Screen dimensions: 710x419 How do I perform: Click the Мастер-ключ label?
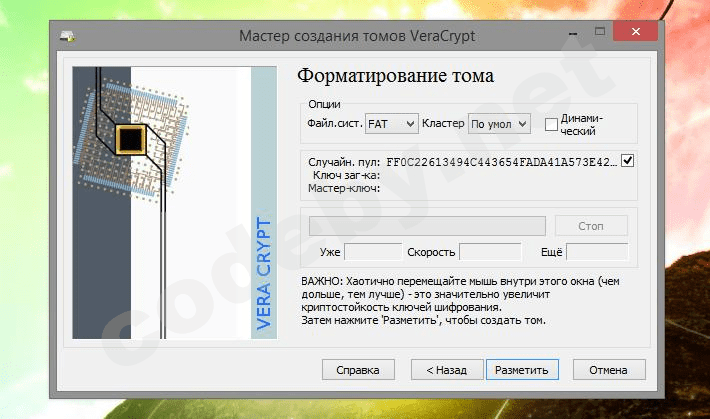344,188
